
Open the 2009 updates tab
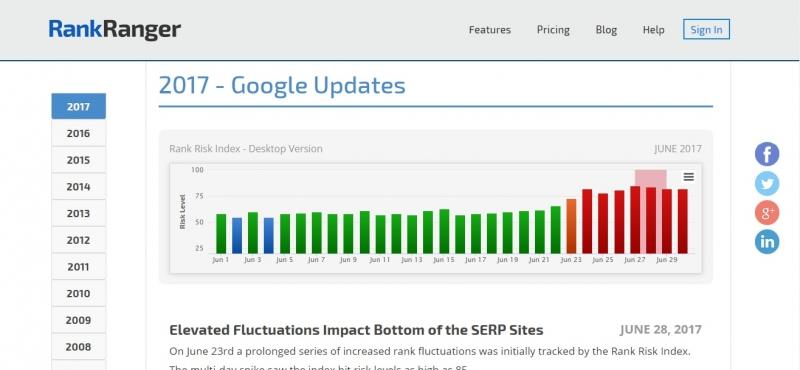coord(79,320)
